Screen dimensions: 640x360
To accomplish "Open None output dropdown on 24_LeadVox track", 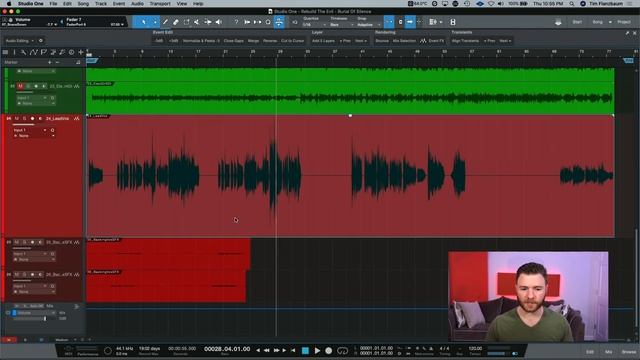I will click(34, 136).
